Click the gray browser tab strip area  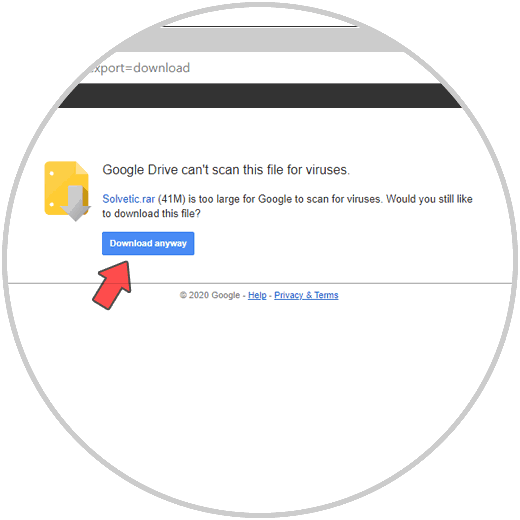pos(260,40)
